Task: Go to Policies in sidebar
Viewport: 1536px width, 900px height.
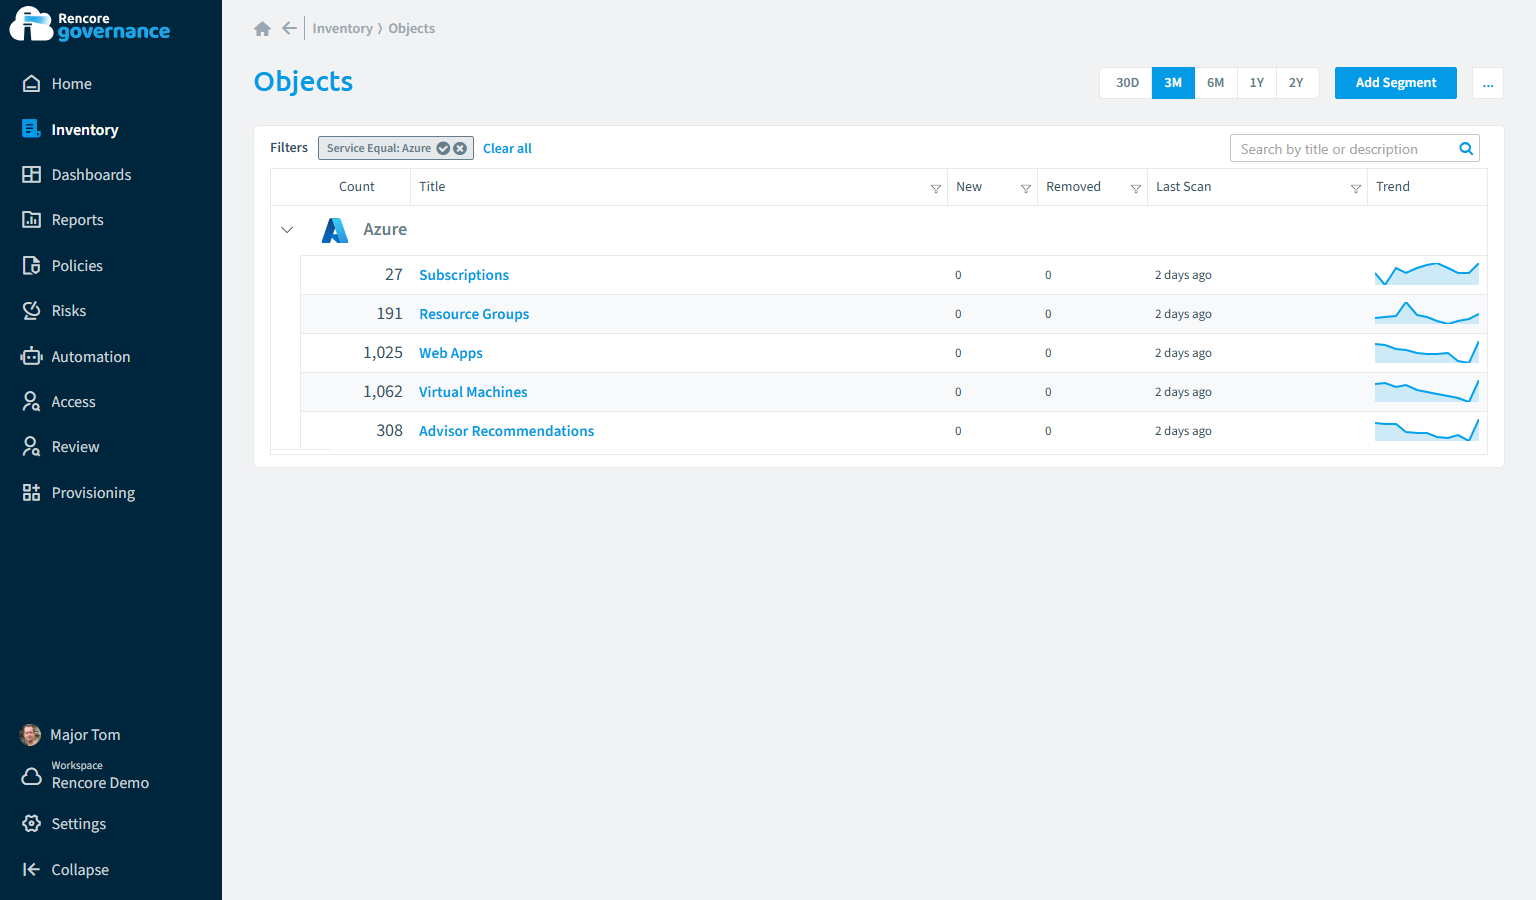Action: (77, 266)
